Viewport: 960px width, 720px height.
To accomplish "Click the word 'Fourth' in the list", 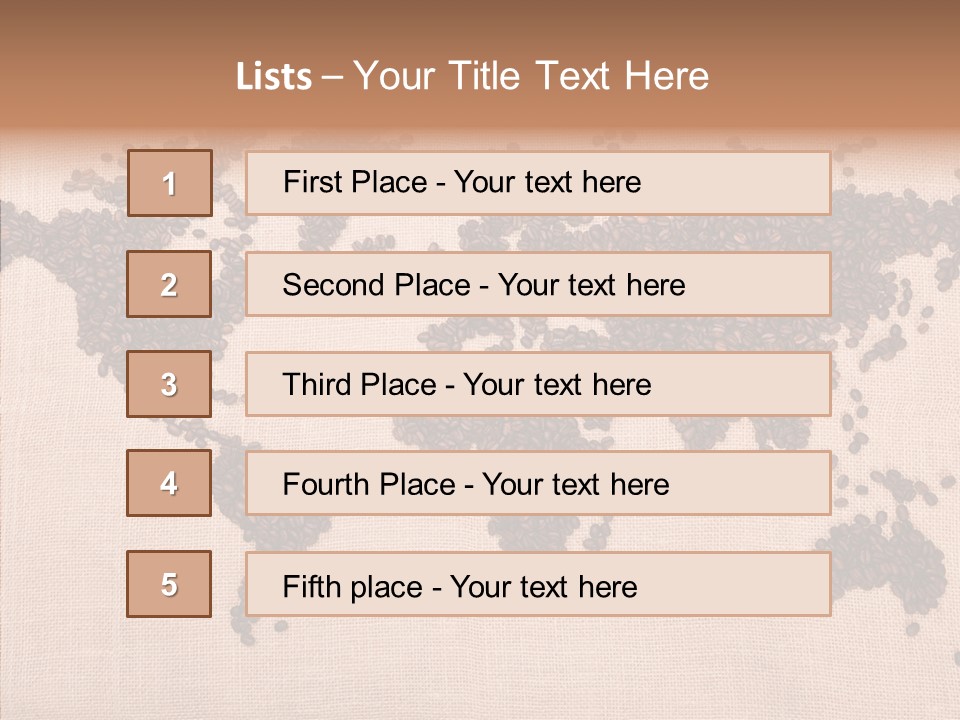I will pyautogui.click(x=324, y=484).
